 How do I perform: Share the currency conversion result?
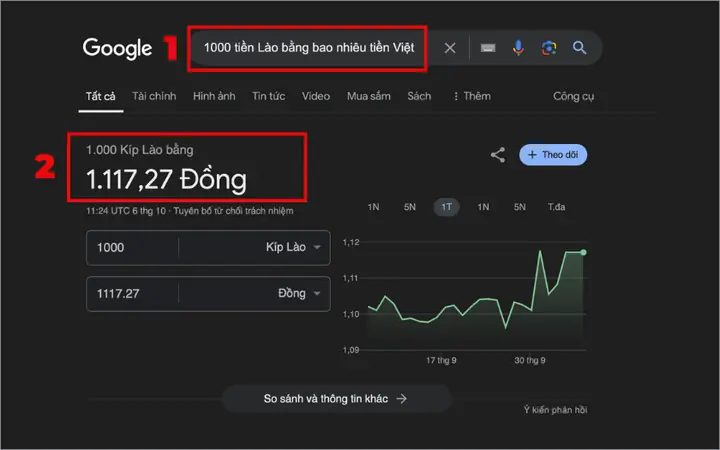coord(498,155)
